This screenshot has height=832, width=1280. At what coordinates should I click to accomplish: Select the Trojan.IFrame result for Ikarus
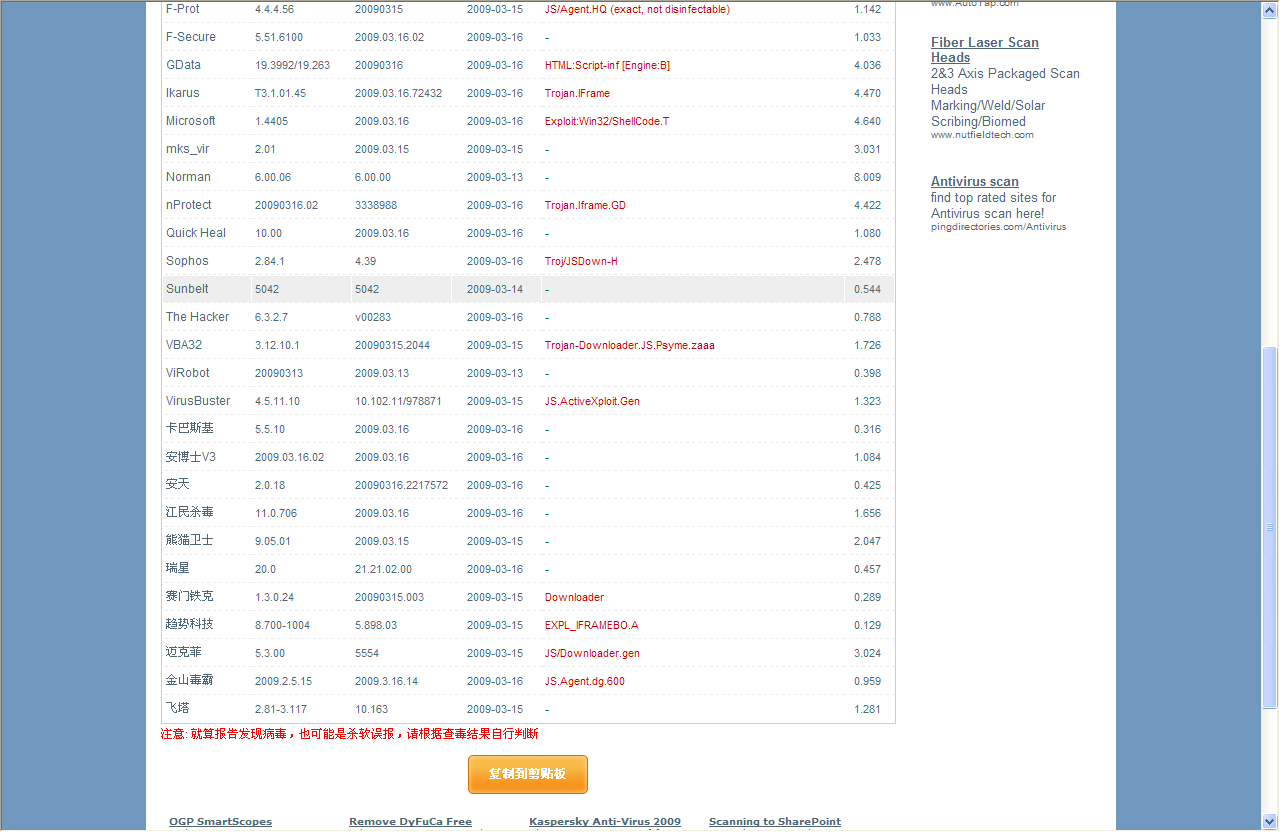point(577,93)
